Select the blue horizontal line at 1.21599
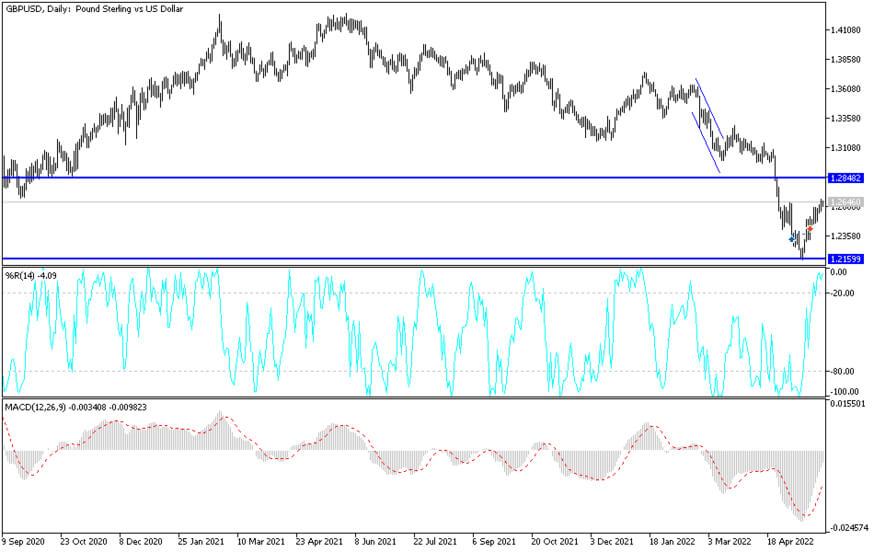The height and width of the screenshot is (552, 874). tap(414, 259)
